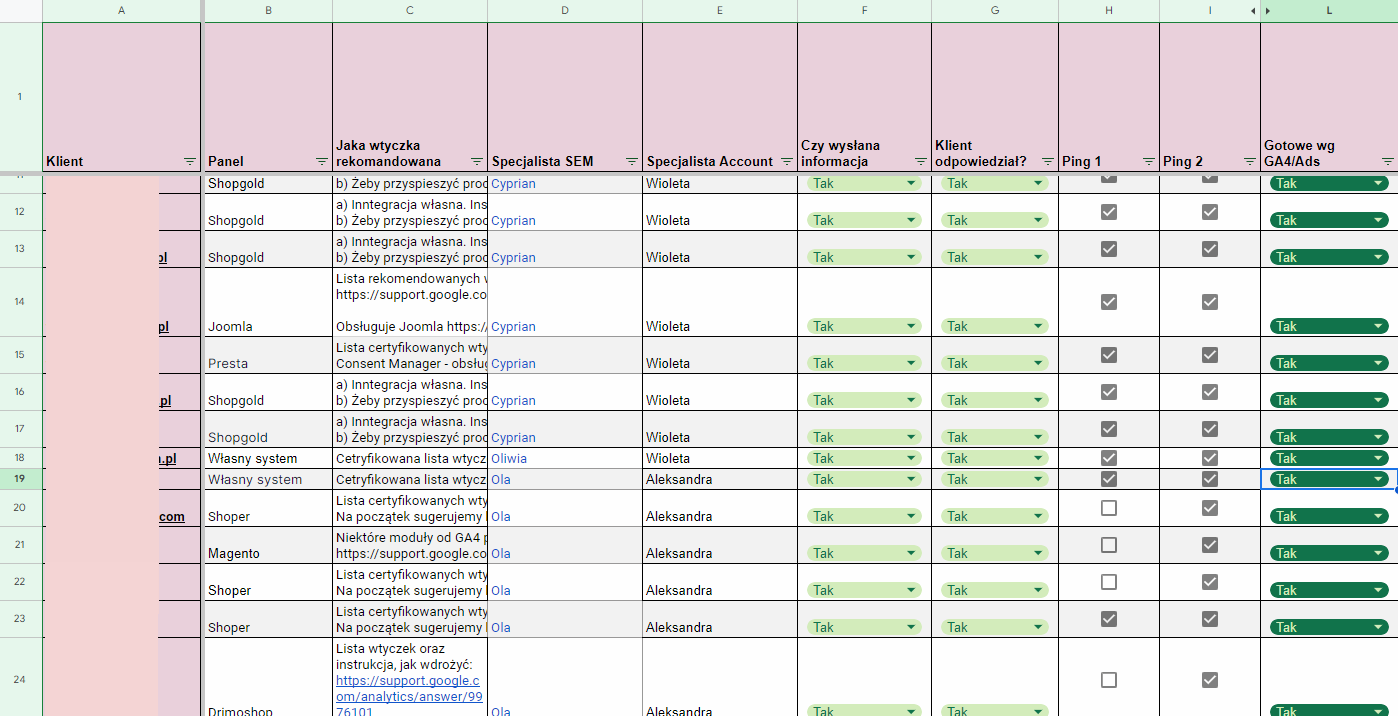Click the Cyprian name in row 12
1398x716 pixels.
tap(513, 220)
